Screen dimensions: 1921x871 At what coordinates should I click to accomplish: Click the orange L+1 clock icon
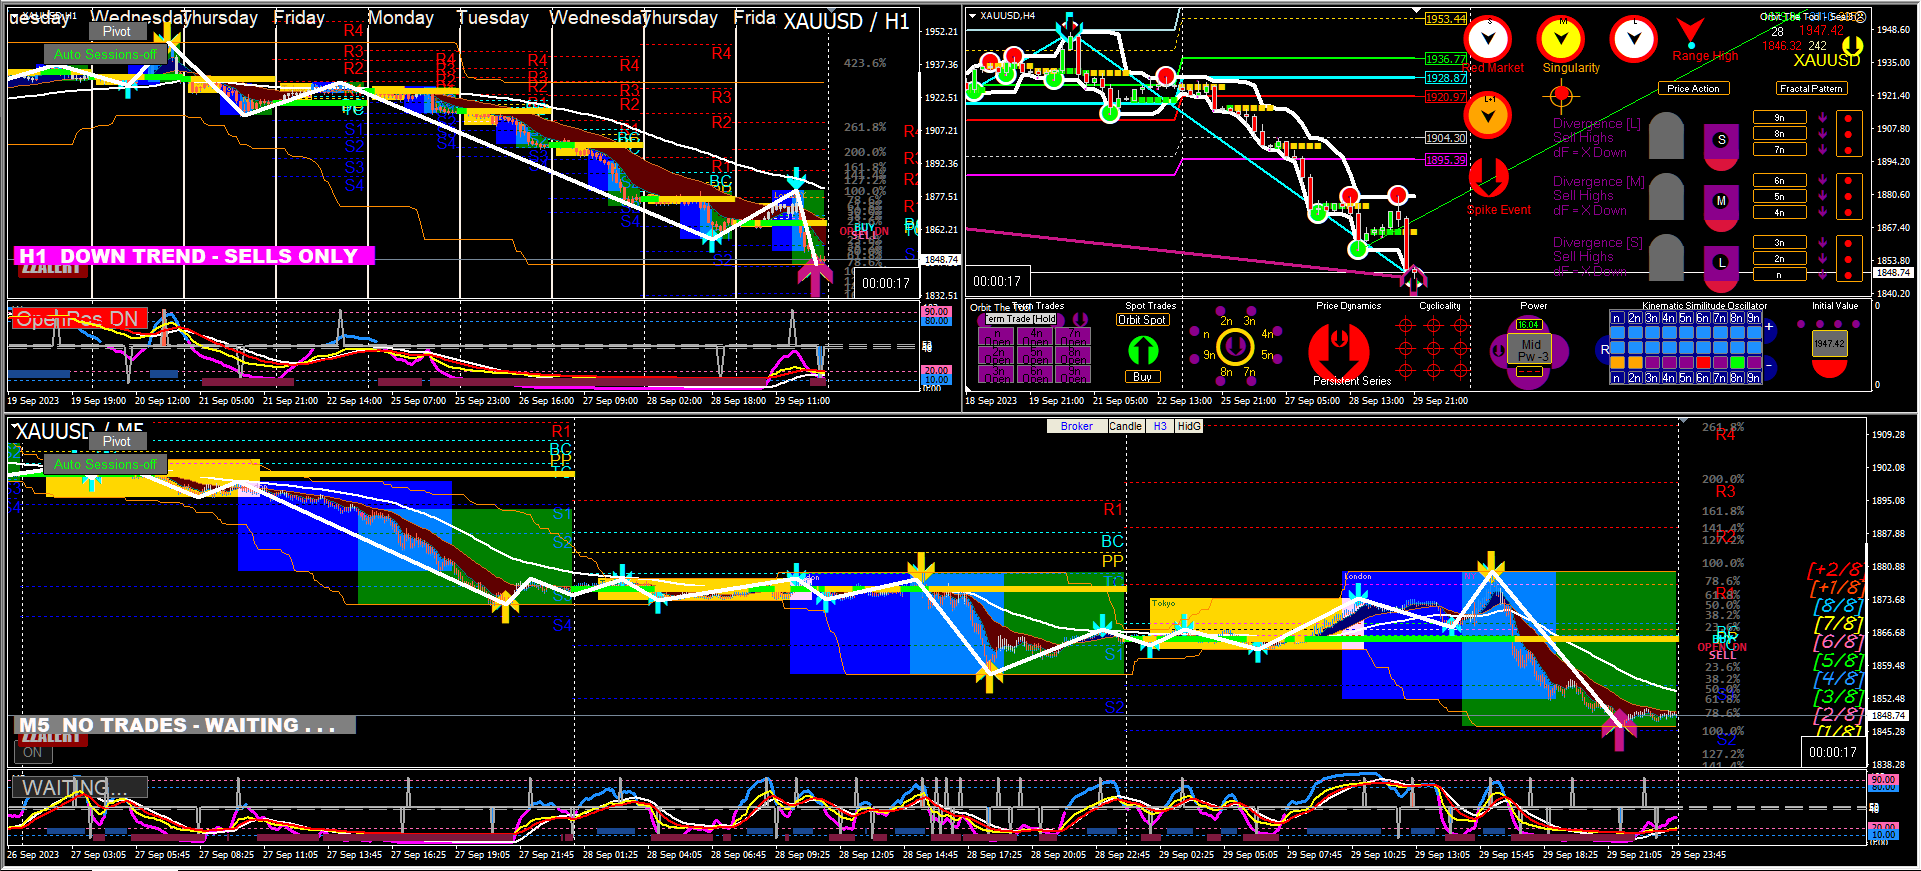(1488, 116)
